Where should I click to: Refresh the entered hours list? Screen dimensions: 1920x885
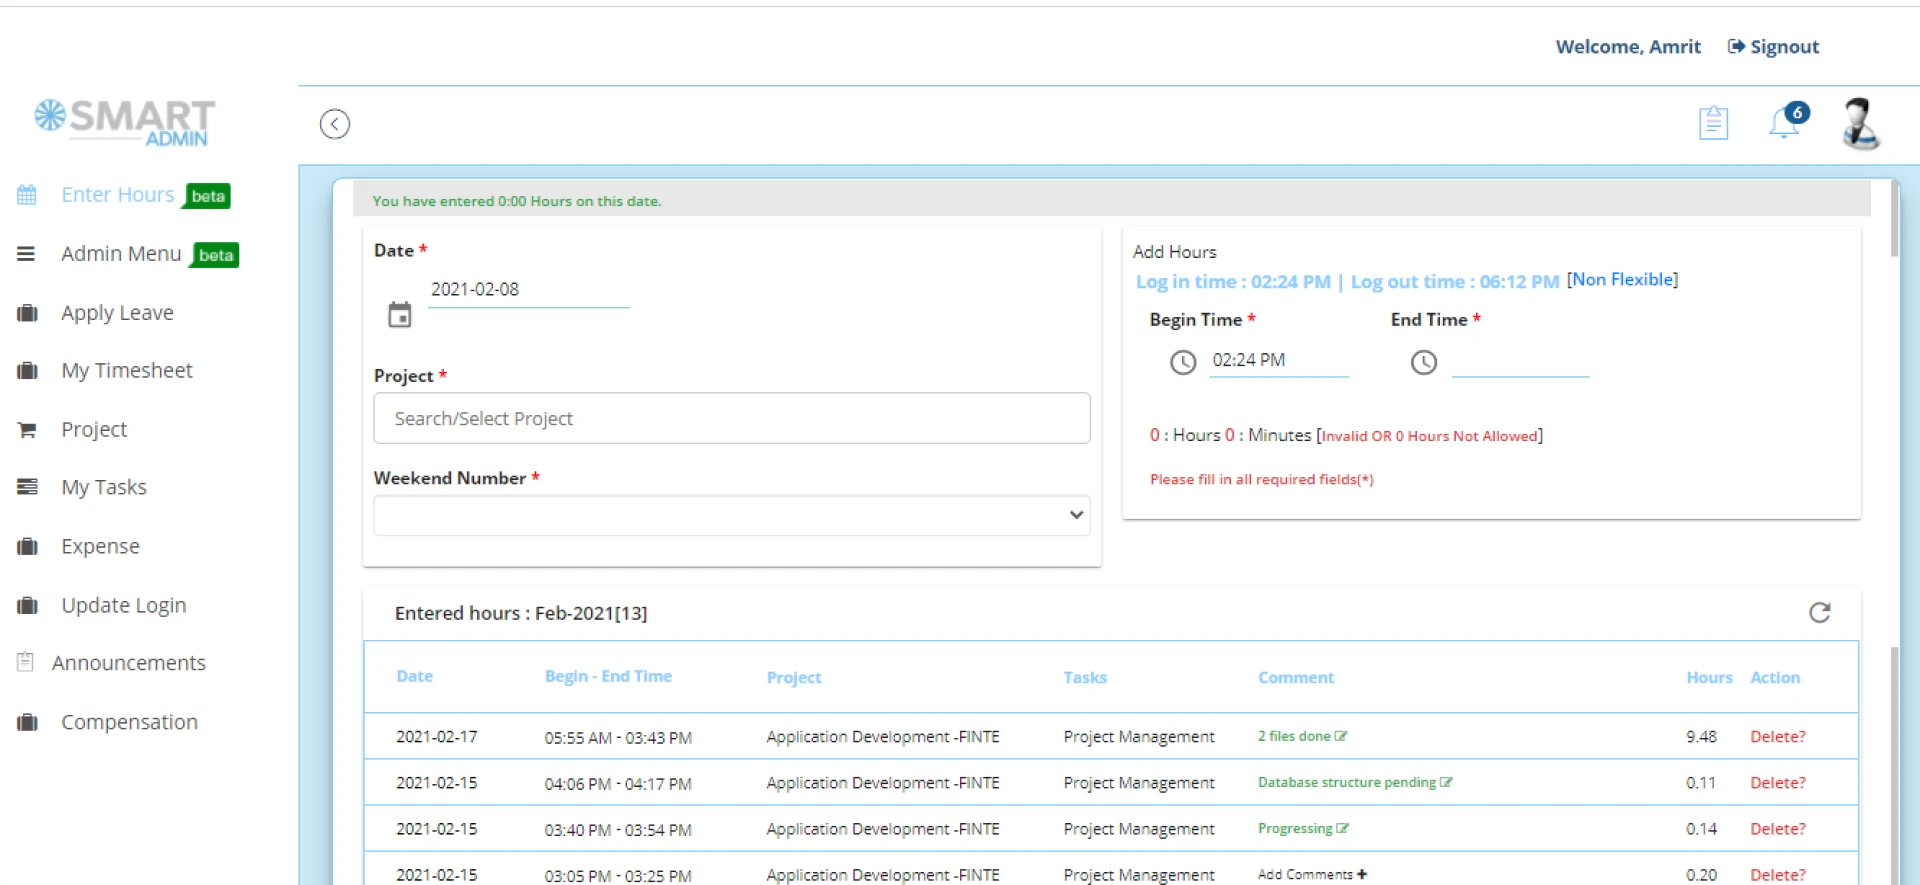(1819, 613)
